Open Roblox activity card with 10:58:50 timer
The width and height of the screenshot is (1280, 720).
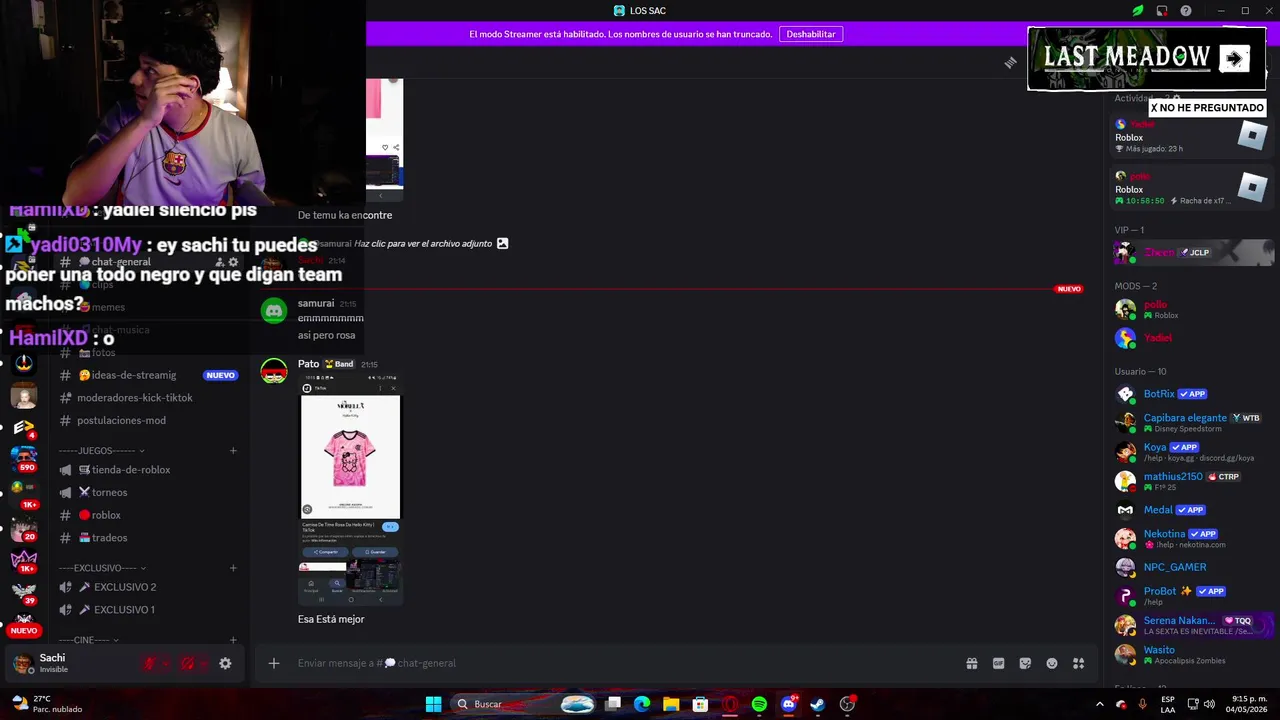coord(1190,187)
